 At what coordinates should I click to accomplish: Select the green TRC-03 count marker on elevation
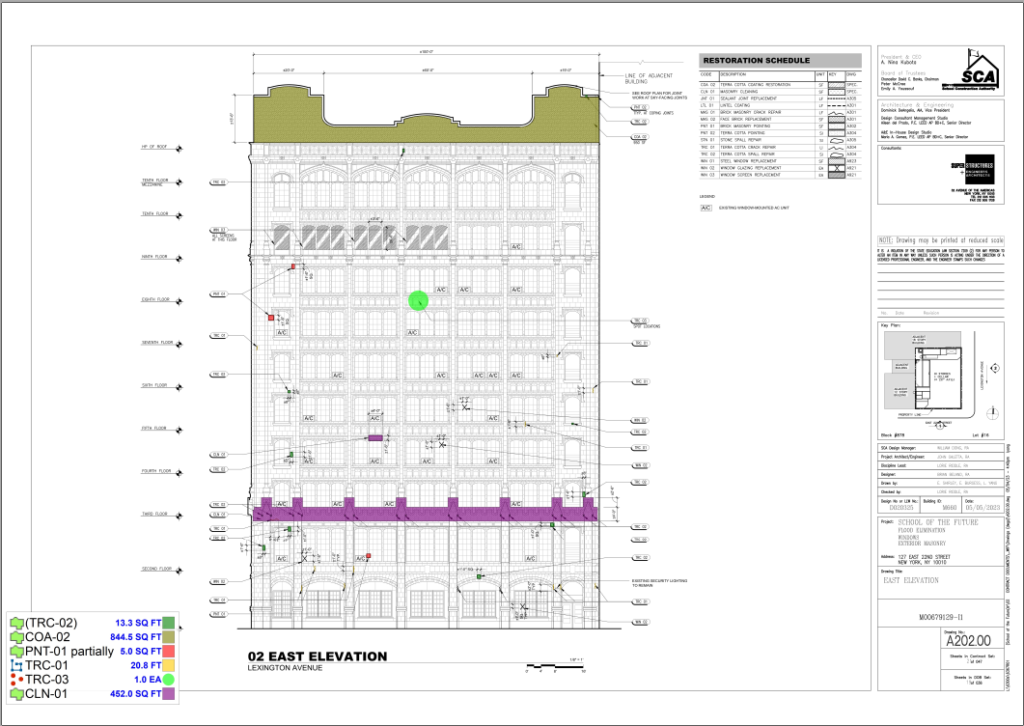(418, 299)
